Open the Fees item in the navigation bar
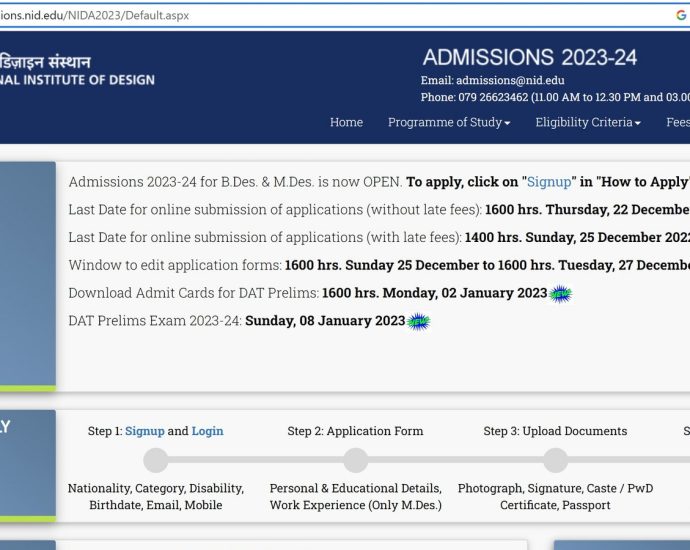This screenshot has width=690, height=550. 677,122
